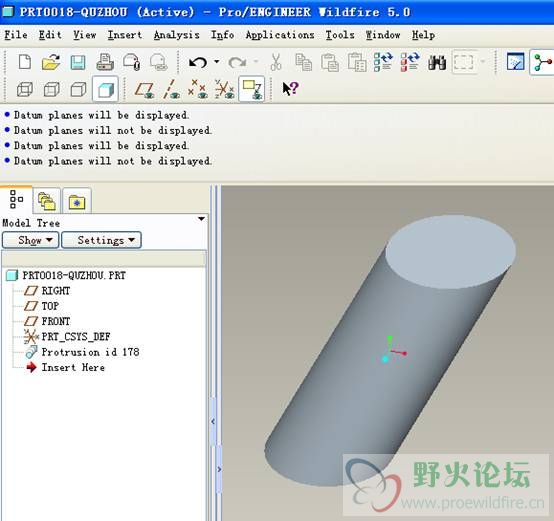The height and width of the screenshot is (521, 554).
Task: Open Tools menu
Action: click(x=340, y=35)
